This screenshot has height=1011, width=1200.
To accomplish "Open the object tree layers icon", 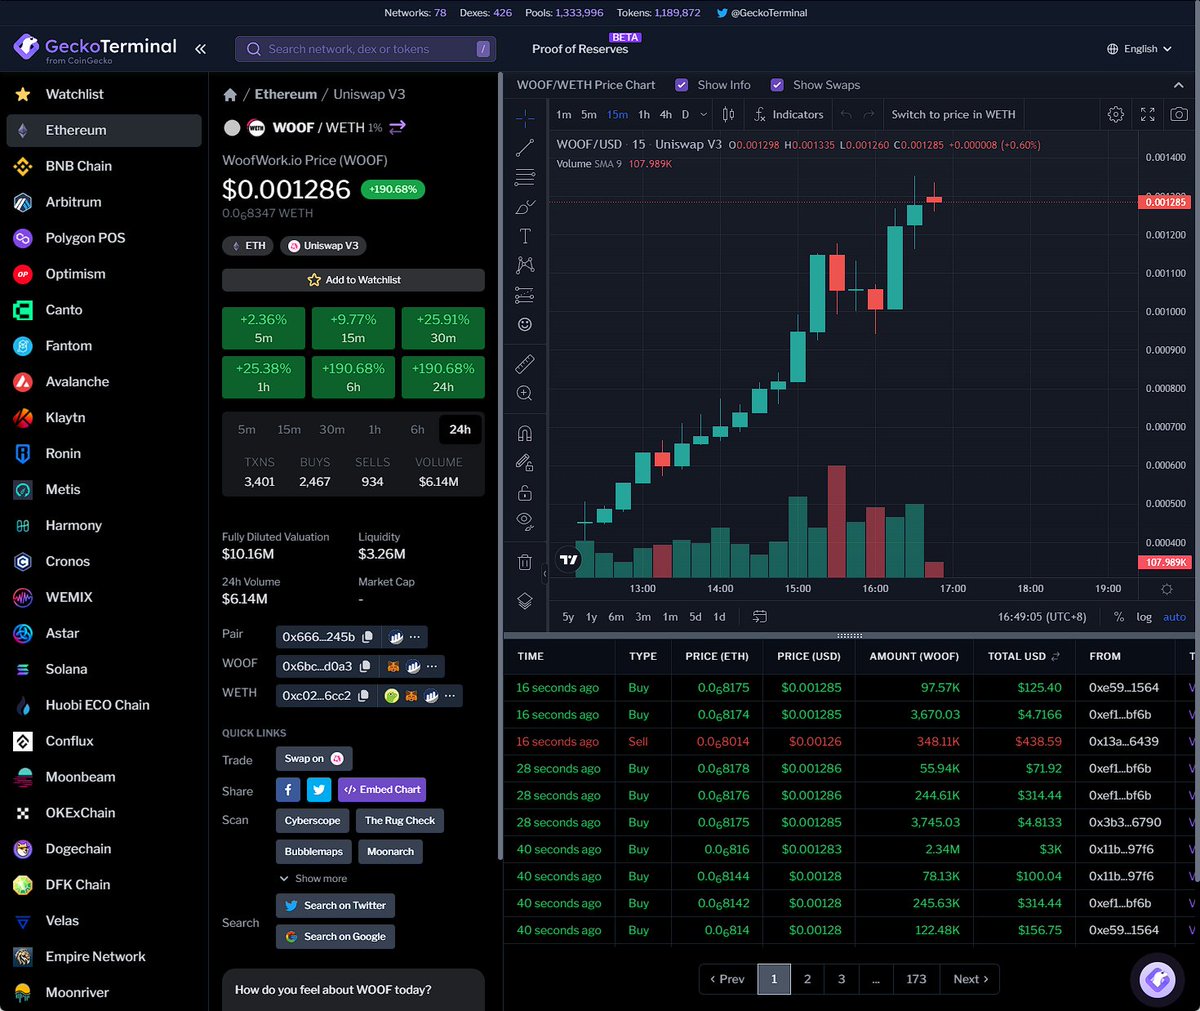I will pos(525,601).
